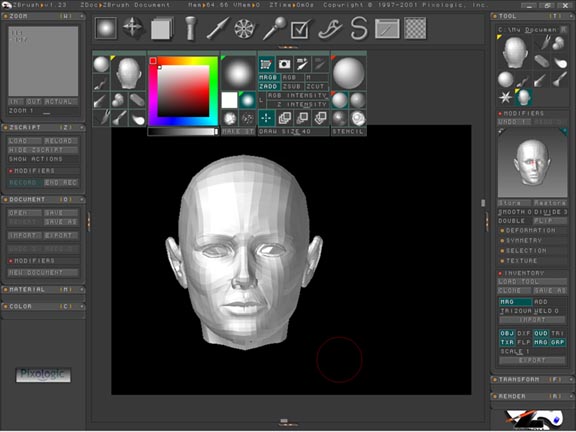Open the Transform palette header
This screenshot has width=576, height=432.
pyautogui.click(x=532, y=379)
